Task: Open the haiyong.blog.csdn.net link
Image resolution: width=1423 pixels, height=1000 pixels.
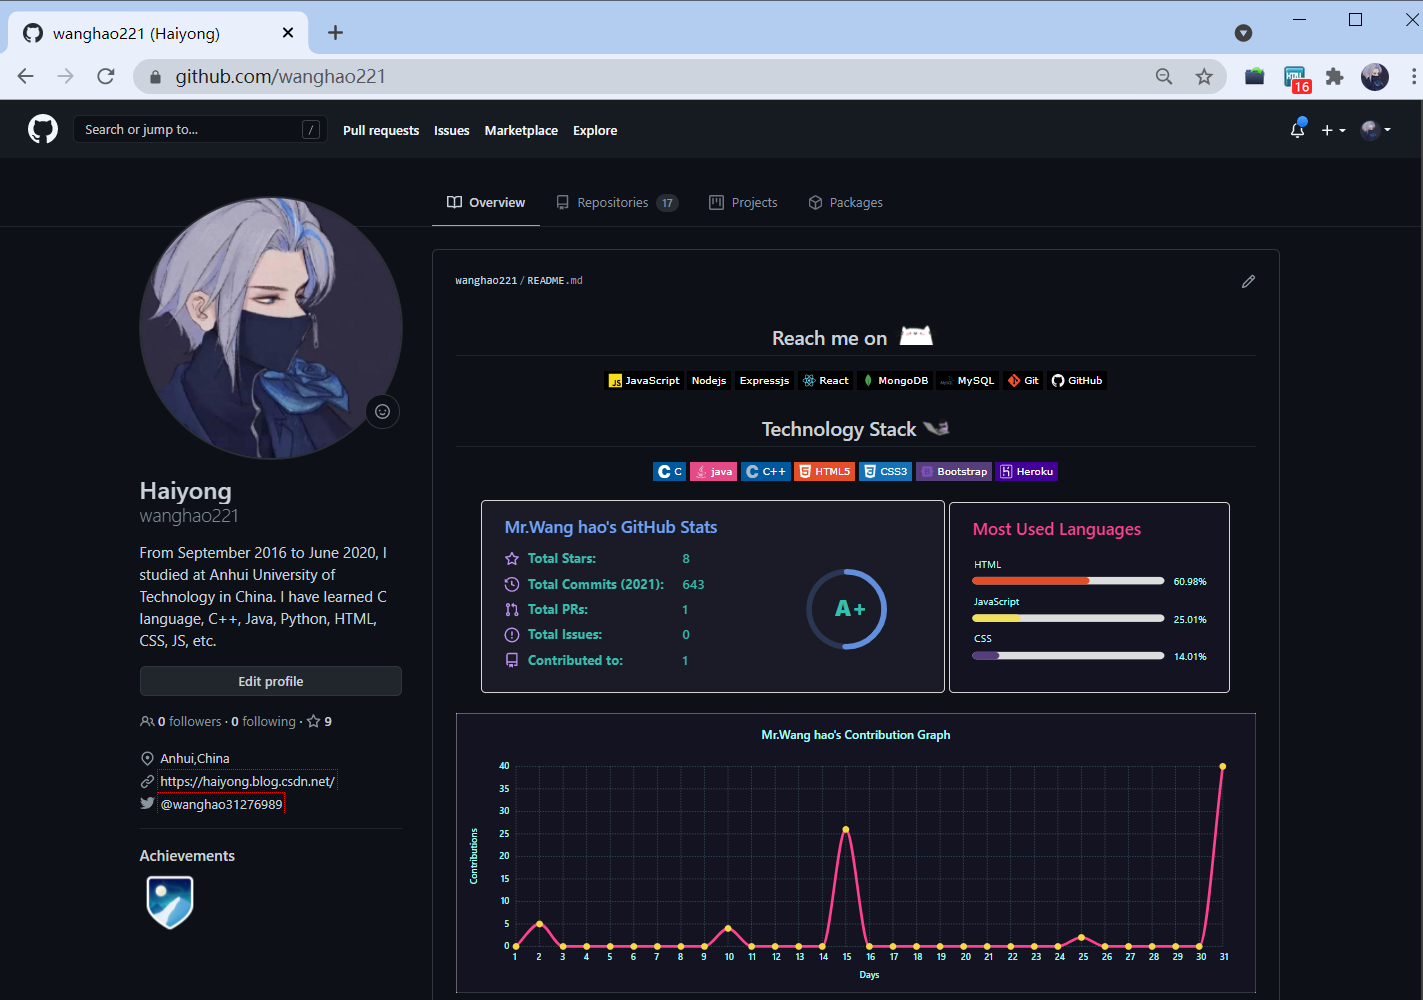Action: [x=247, y=781]
